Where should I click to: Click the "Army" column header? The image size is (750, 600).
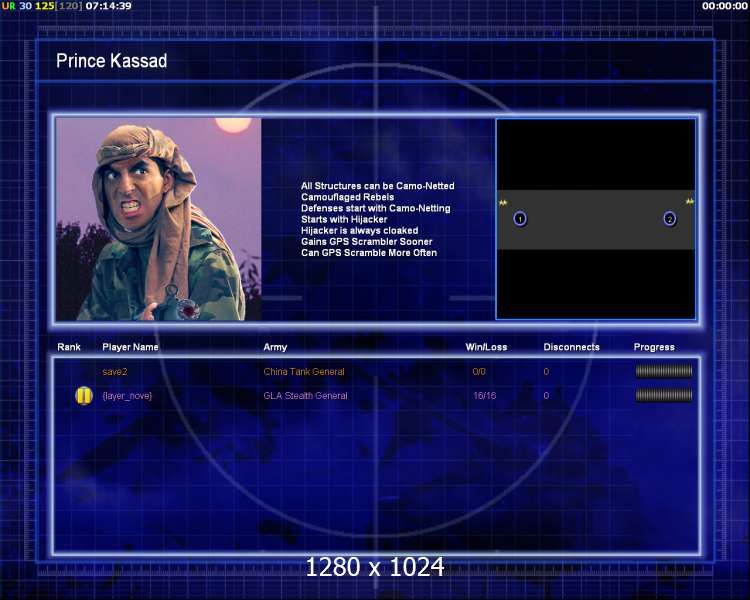[275, 347]
